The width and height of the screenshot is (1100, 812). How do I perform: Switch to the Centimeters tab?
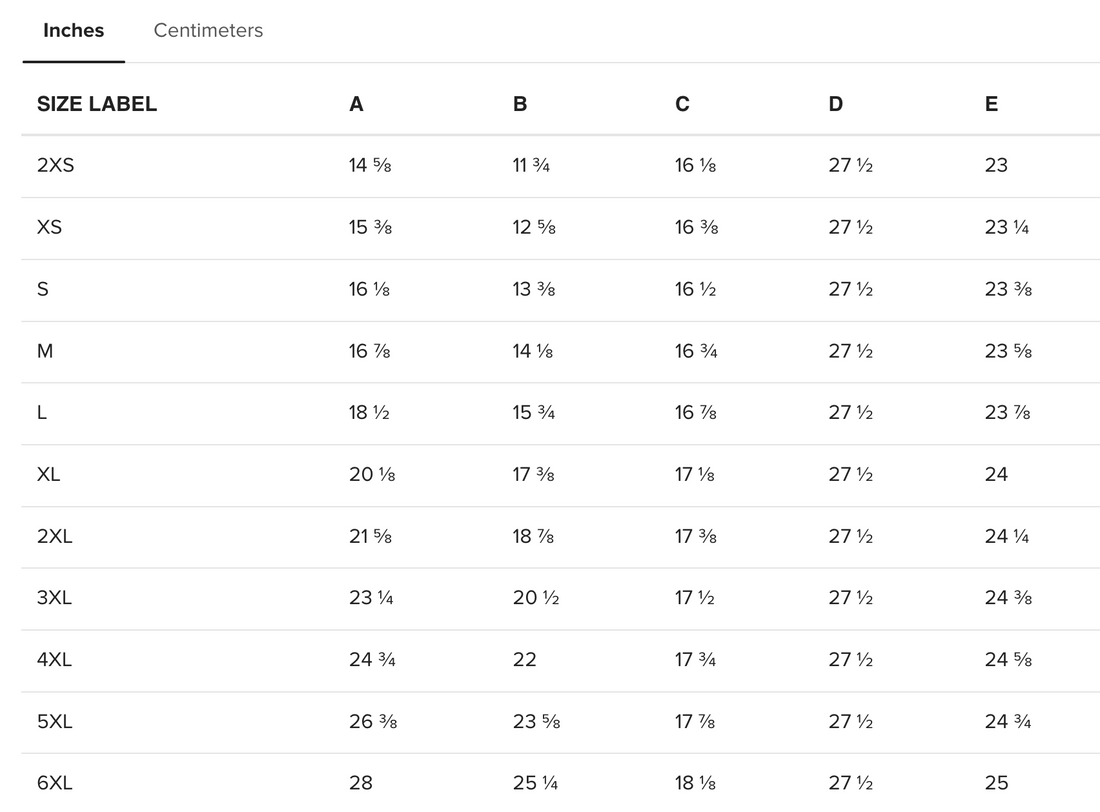pyautogui.click(x=208, y=31)
